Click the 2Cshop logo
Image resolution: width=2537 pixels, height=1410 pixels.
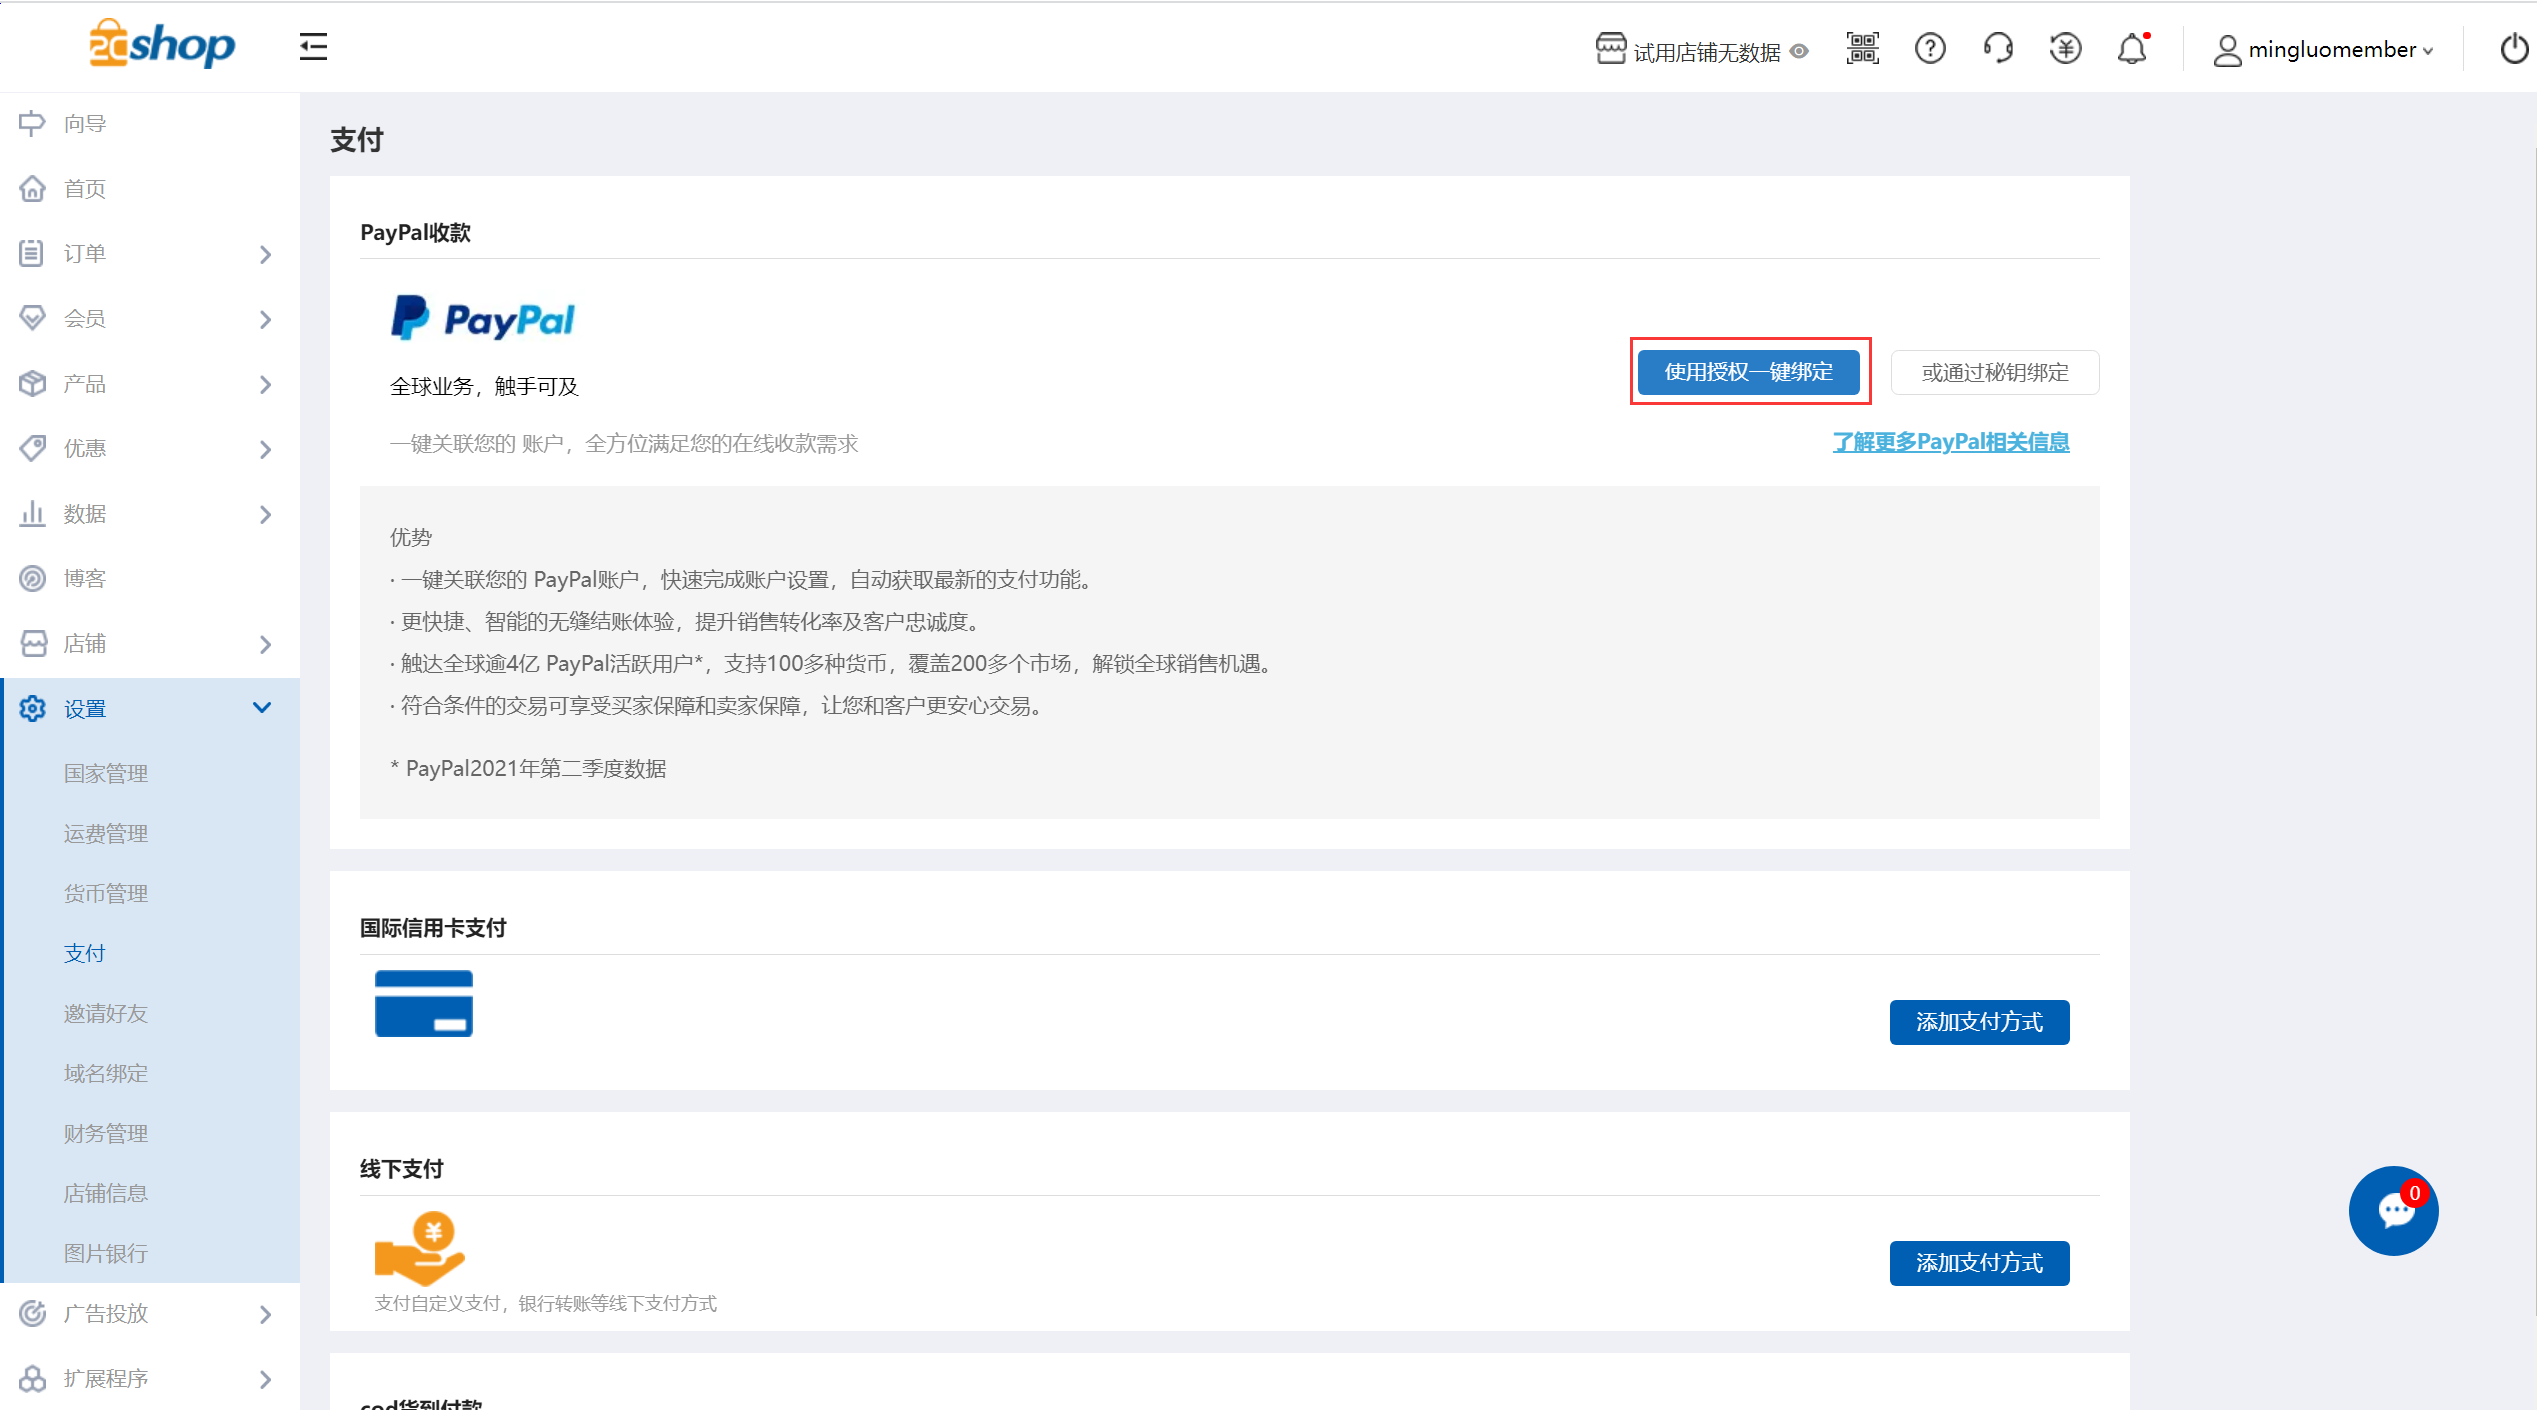pos(162,44)
